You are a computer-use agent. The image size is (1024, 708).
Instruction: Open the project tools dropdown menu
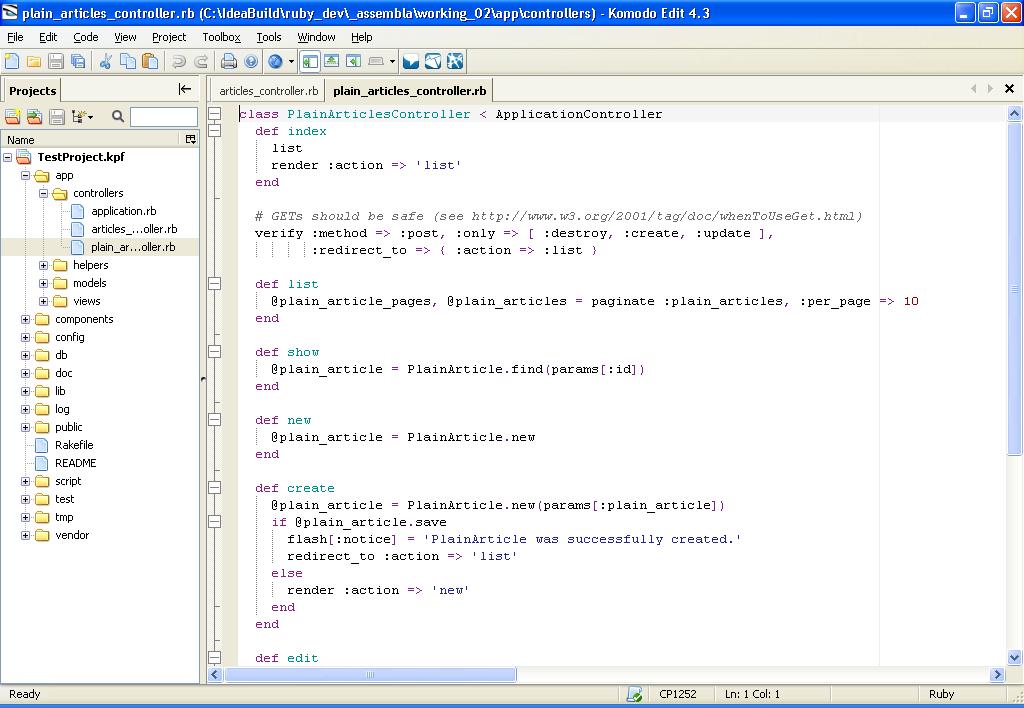[x=82, y=117]
